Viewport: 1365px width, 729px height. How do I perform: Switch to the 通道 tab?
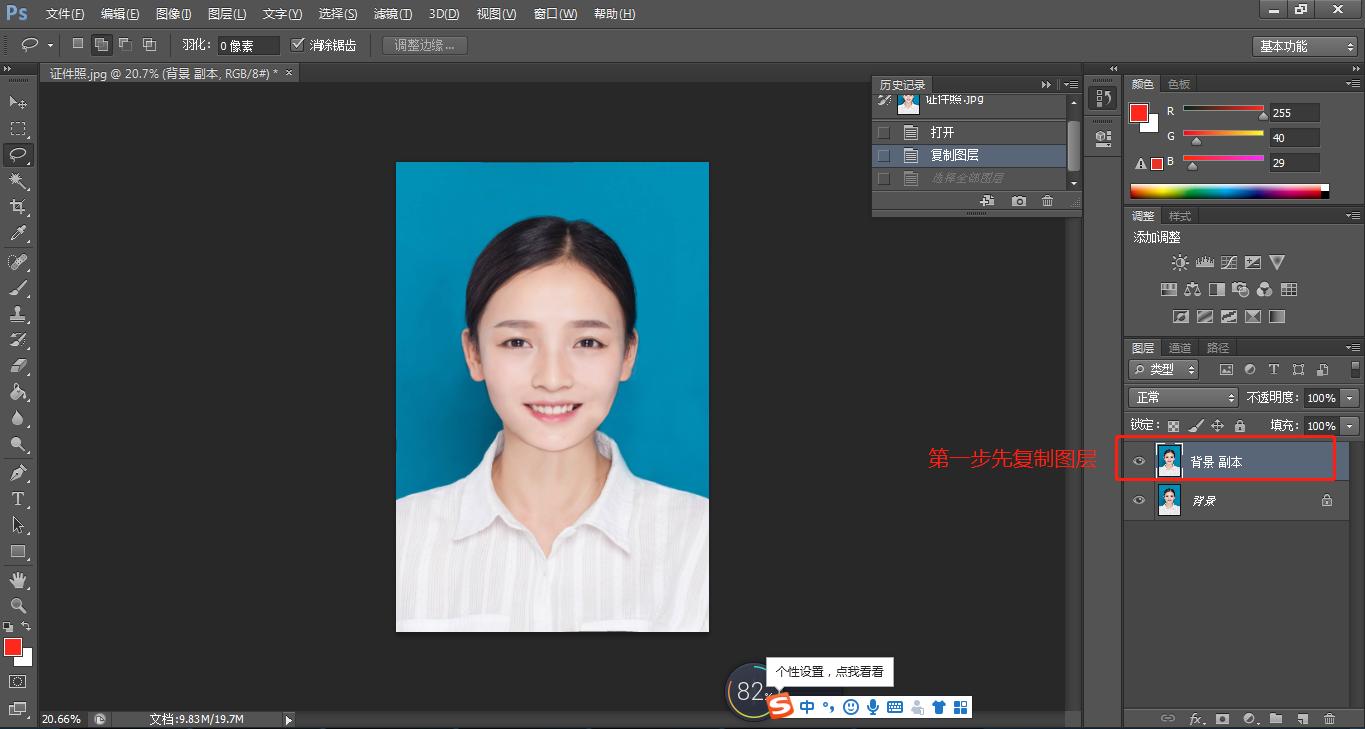click(x=1179, y=347)
